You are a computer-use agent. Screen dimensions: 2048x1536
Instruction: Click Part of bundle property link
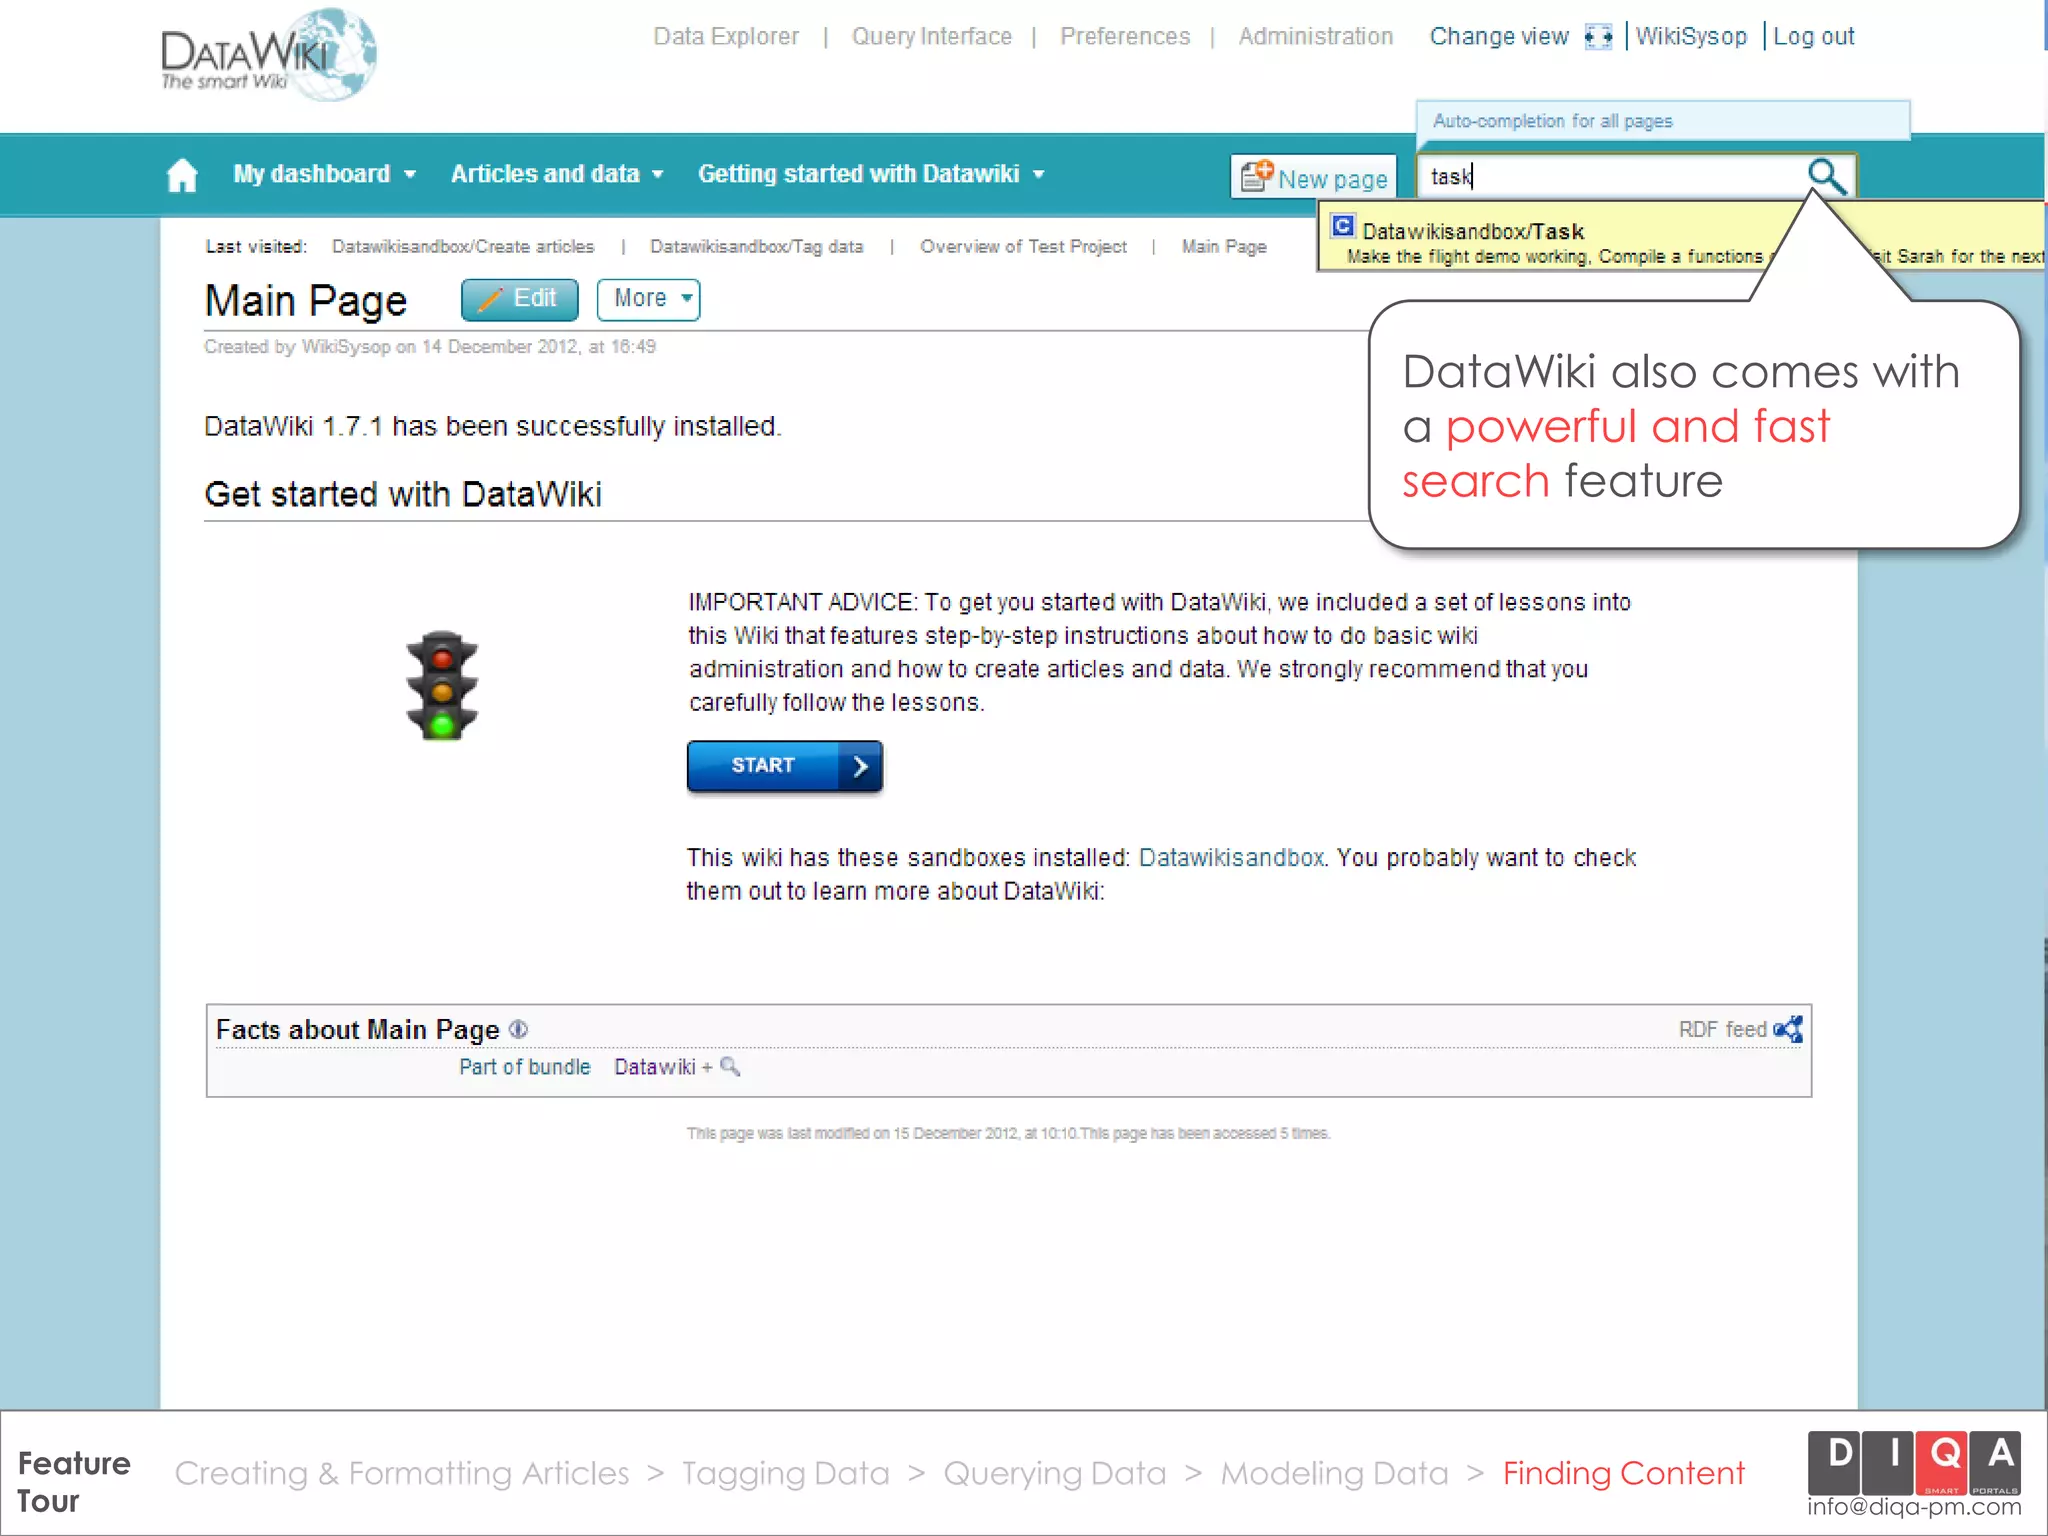click(x=525, y=1067)
